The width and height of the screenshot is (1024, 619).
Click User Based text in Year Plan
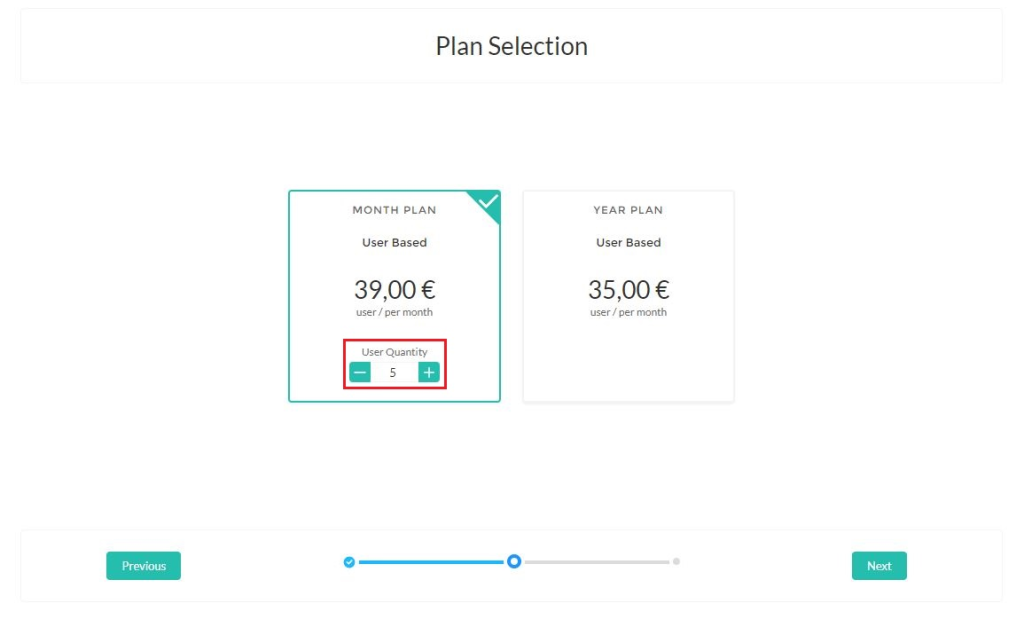pos(628,243)
